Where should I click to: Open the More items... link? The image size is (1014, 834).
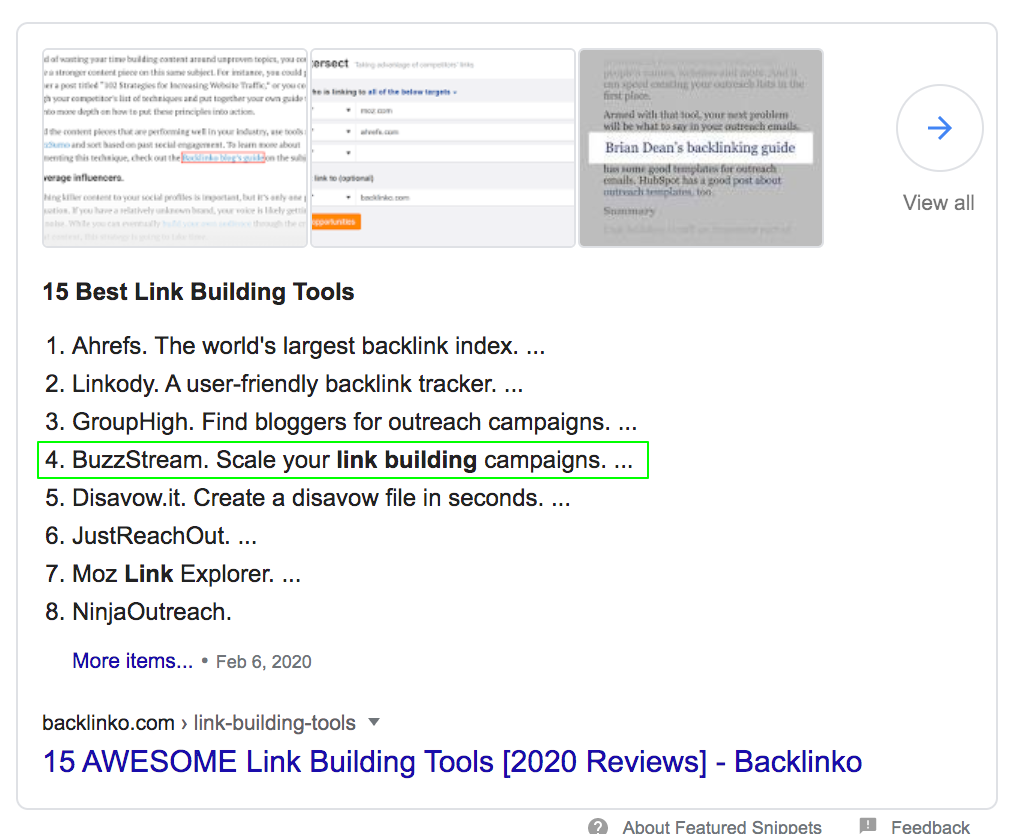[133, 661]
